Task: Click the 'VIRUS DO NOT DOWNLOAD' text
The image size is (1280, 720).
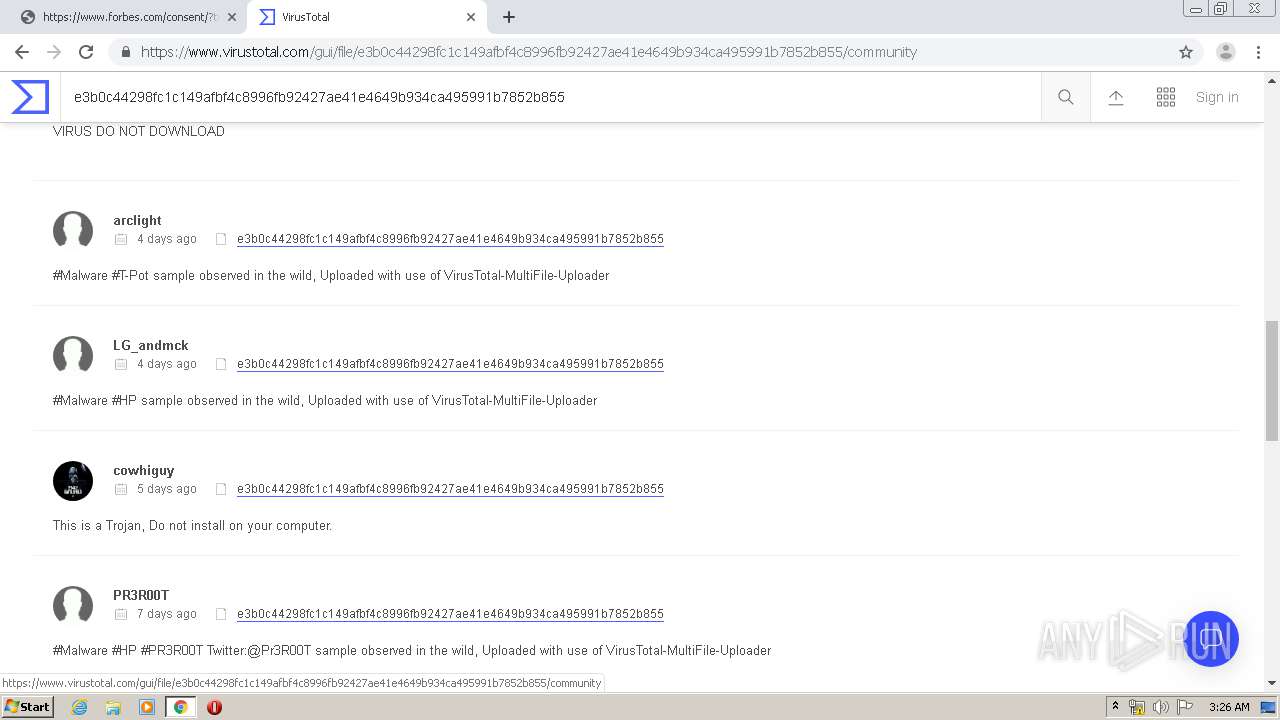Action: click(139, 131)
